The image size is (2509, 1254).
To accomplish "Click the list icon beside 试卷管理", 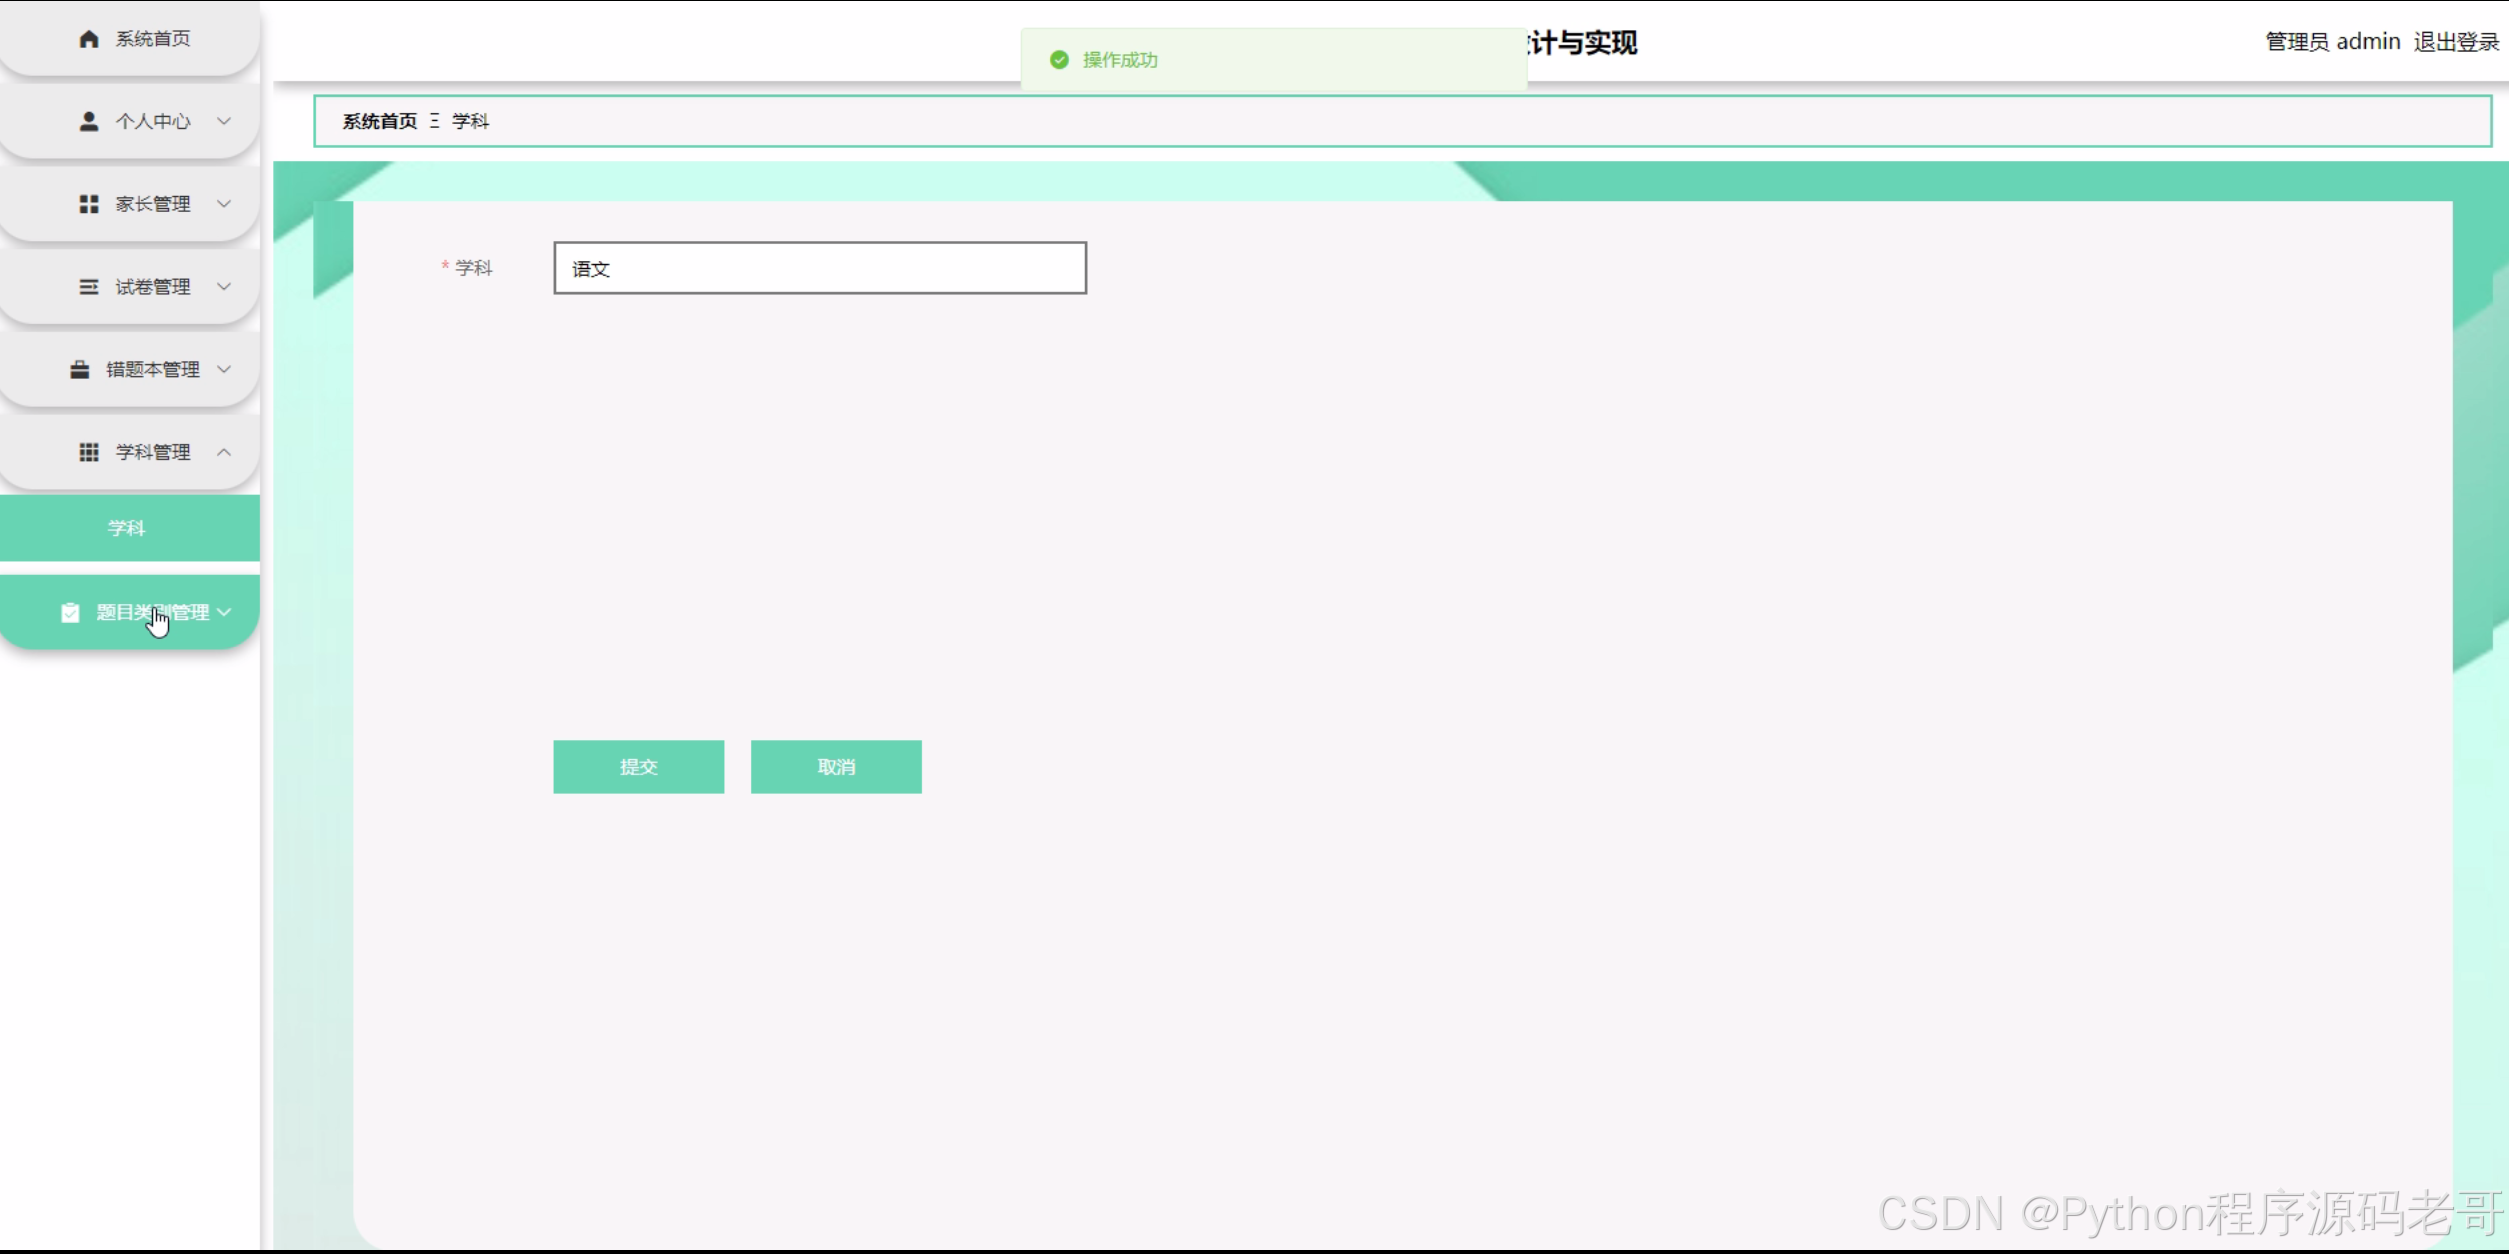I will tap(89, 287).
